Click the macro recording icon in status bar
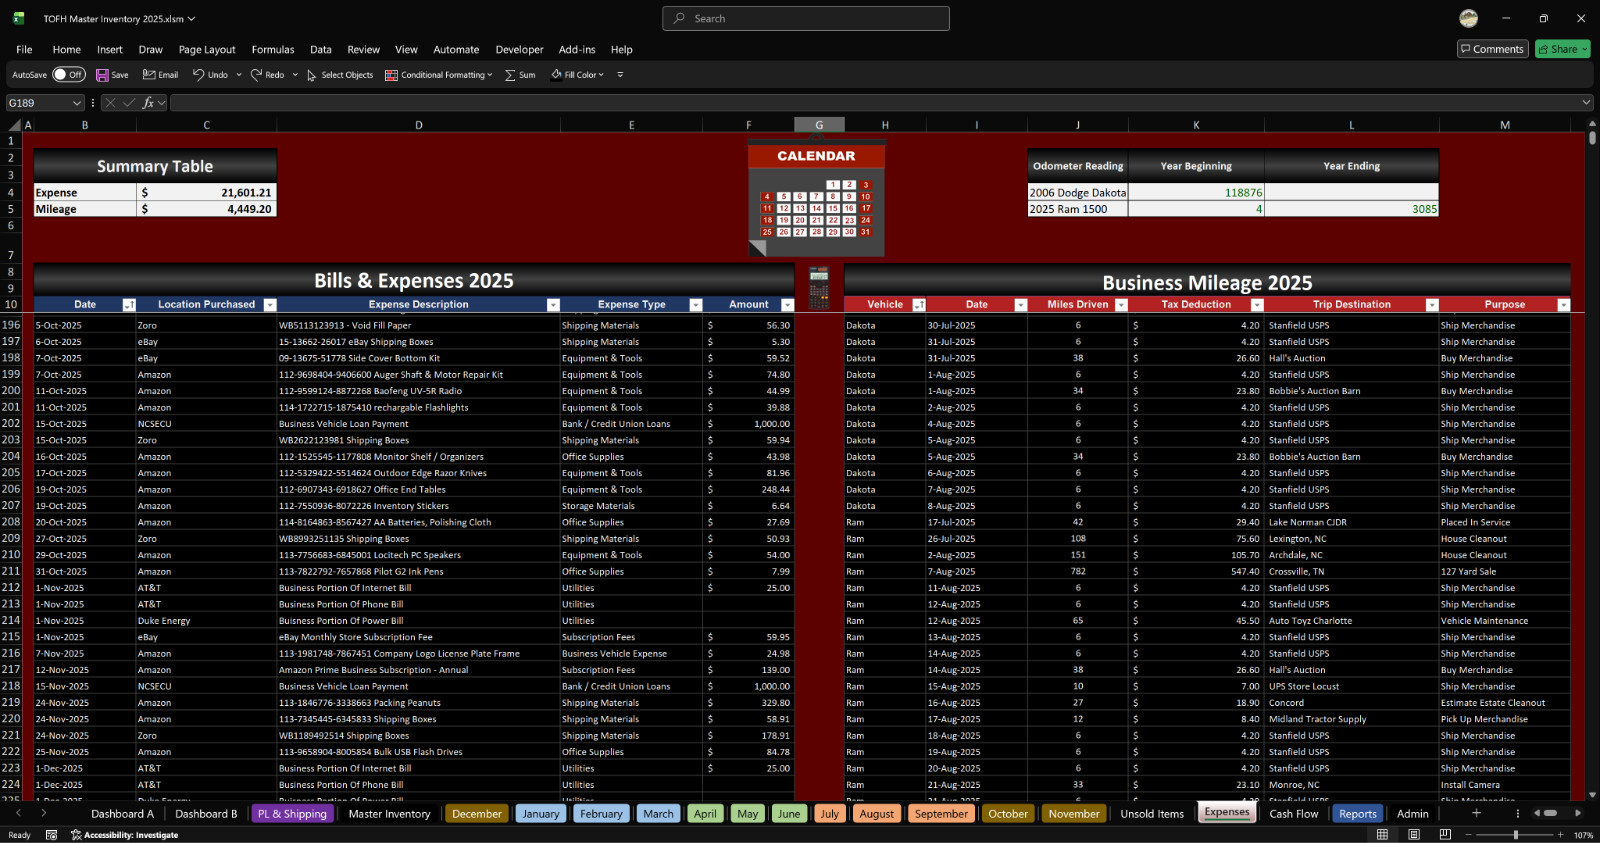Image resolution: width=1600 pixels, height=843 pixels. (x=51, y=835)
